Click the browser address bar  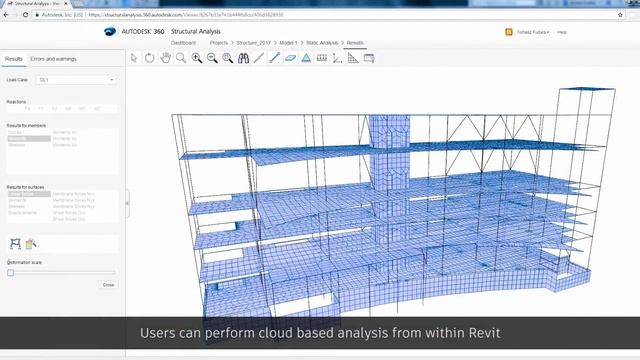[322, 15]
